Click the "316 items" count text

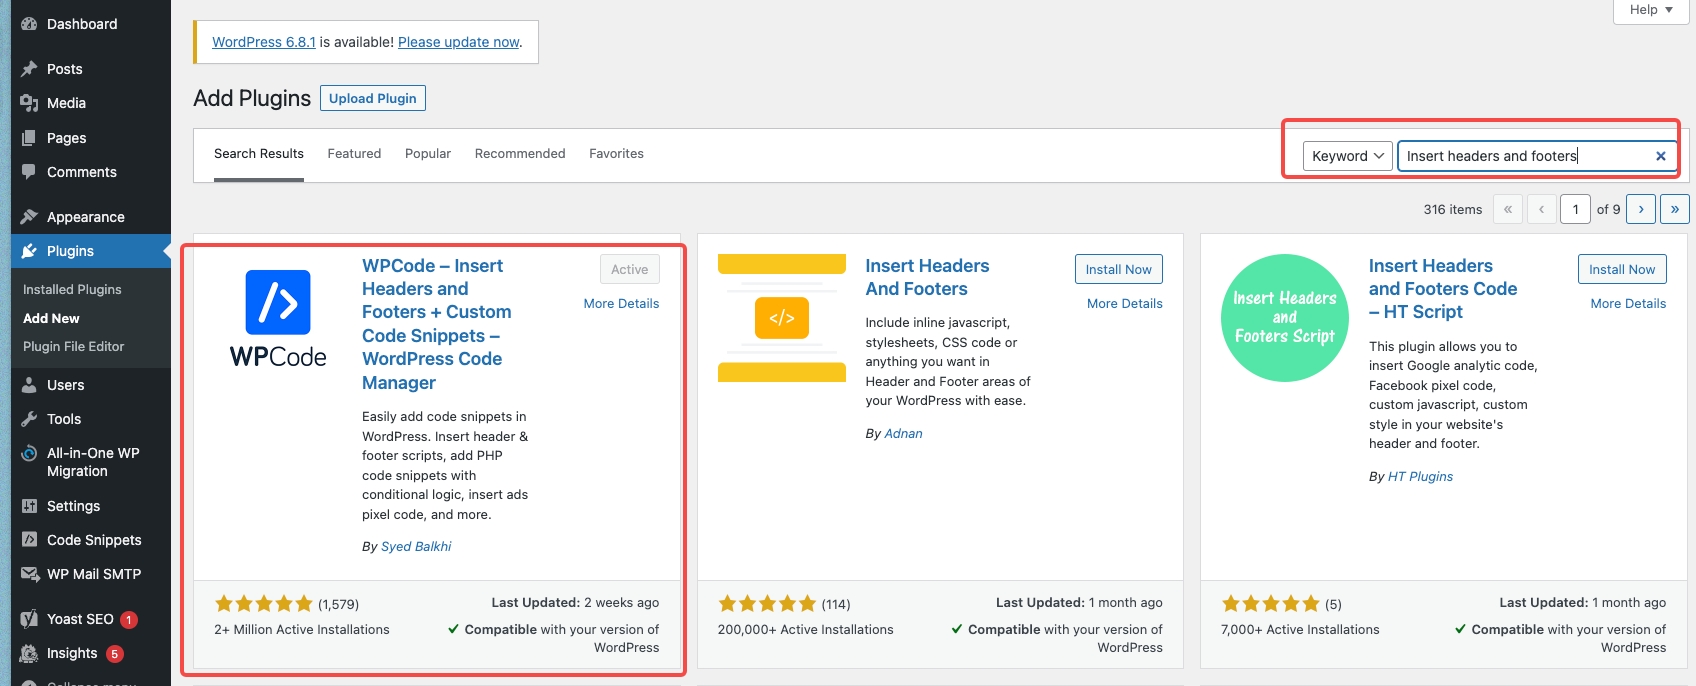coord(1452,210)
